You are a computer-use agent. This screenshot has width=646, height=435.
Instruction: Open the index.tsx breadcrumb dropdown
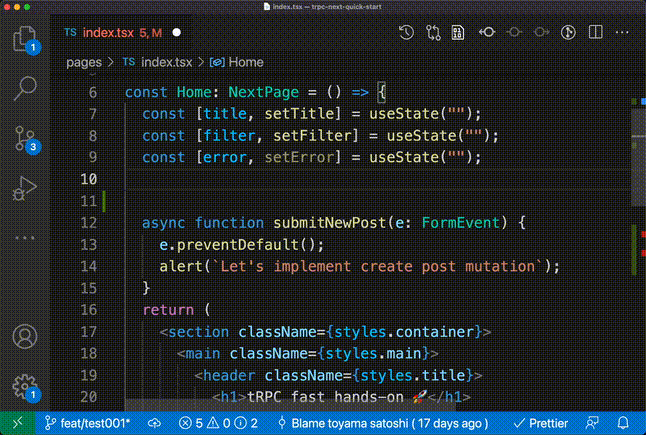157,62
